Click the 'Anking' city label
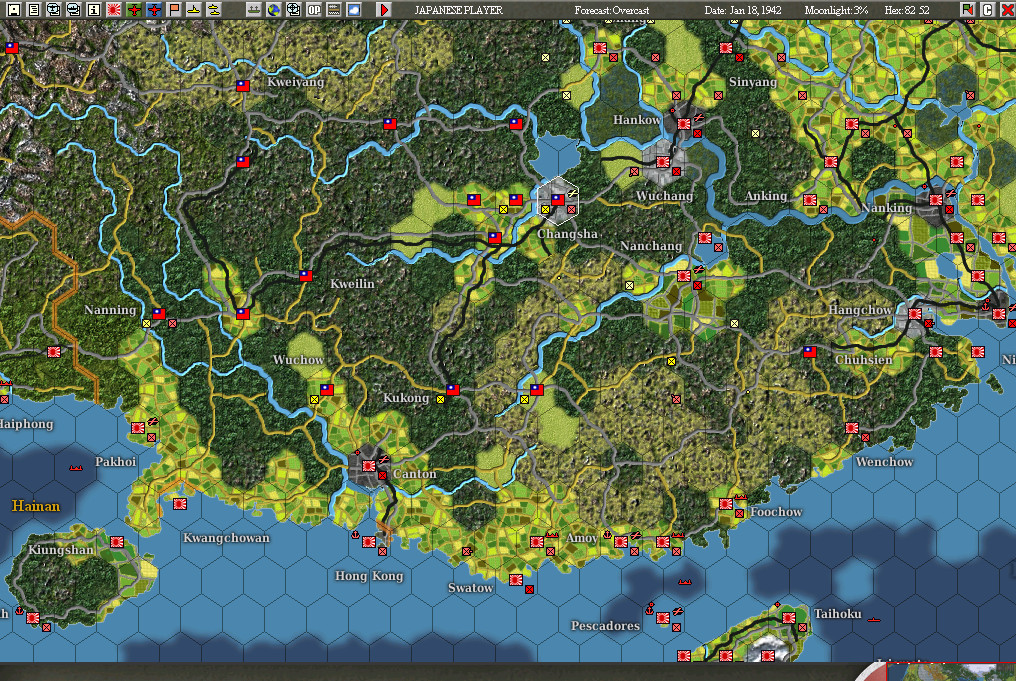Image resolution: width=1016 pixels, height=681 pixels. point(766,196)
